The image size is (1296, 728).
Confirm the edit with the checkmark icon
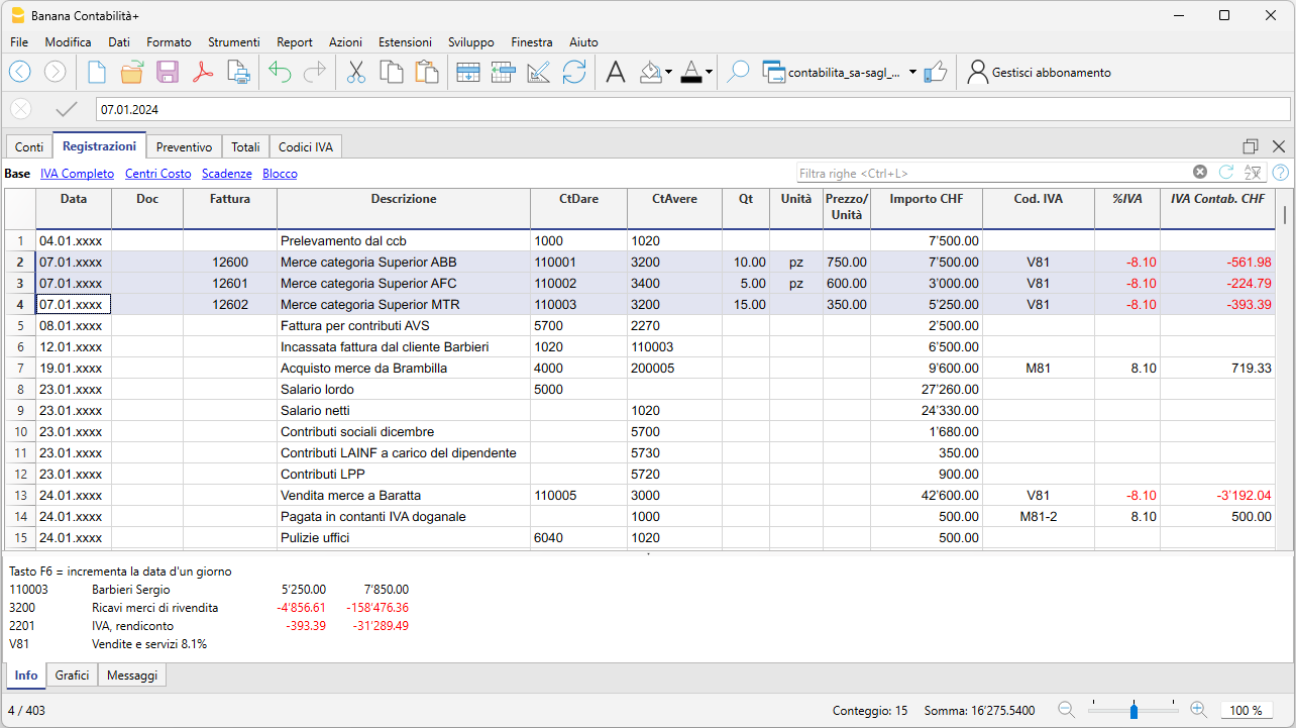(67, 109)
